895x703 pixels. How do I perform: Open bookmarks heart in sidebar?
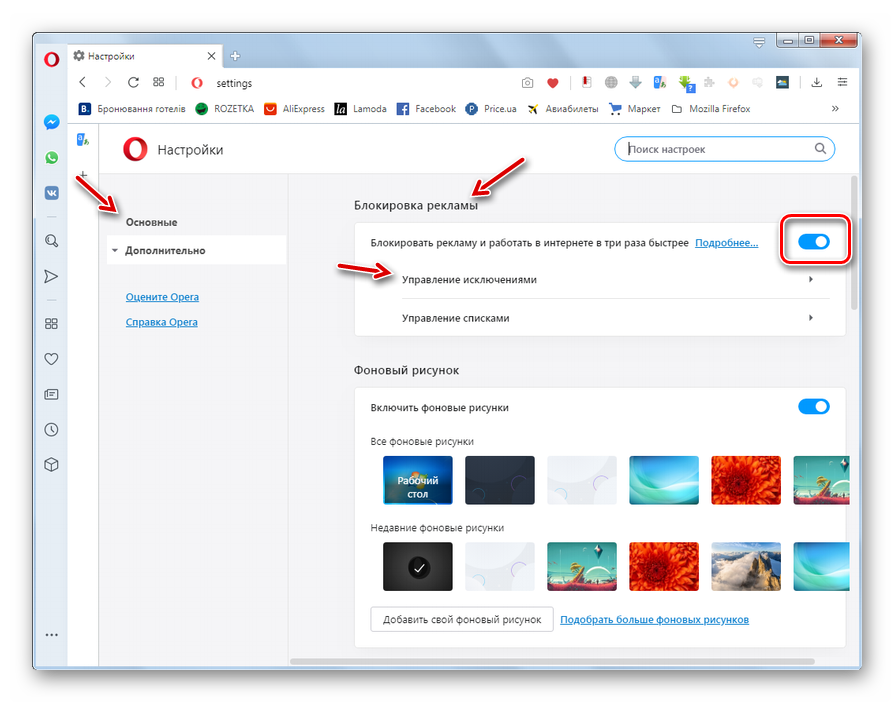point(51,359)
